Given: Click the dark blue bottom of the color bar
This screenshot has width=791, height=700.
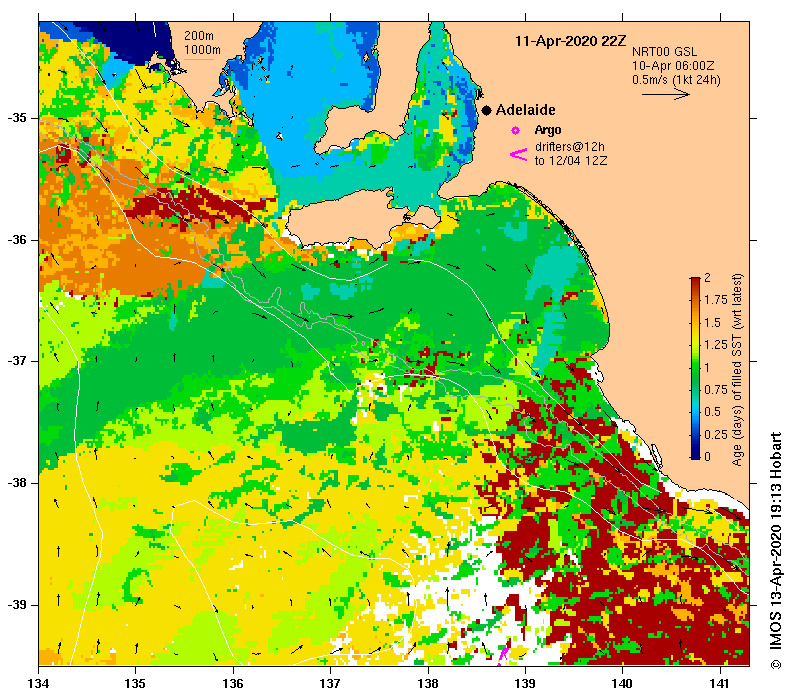Looking at the screenshot, I should pyautogui.click(x=695, y=456).
